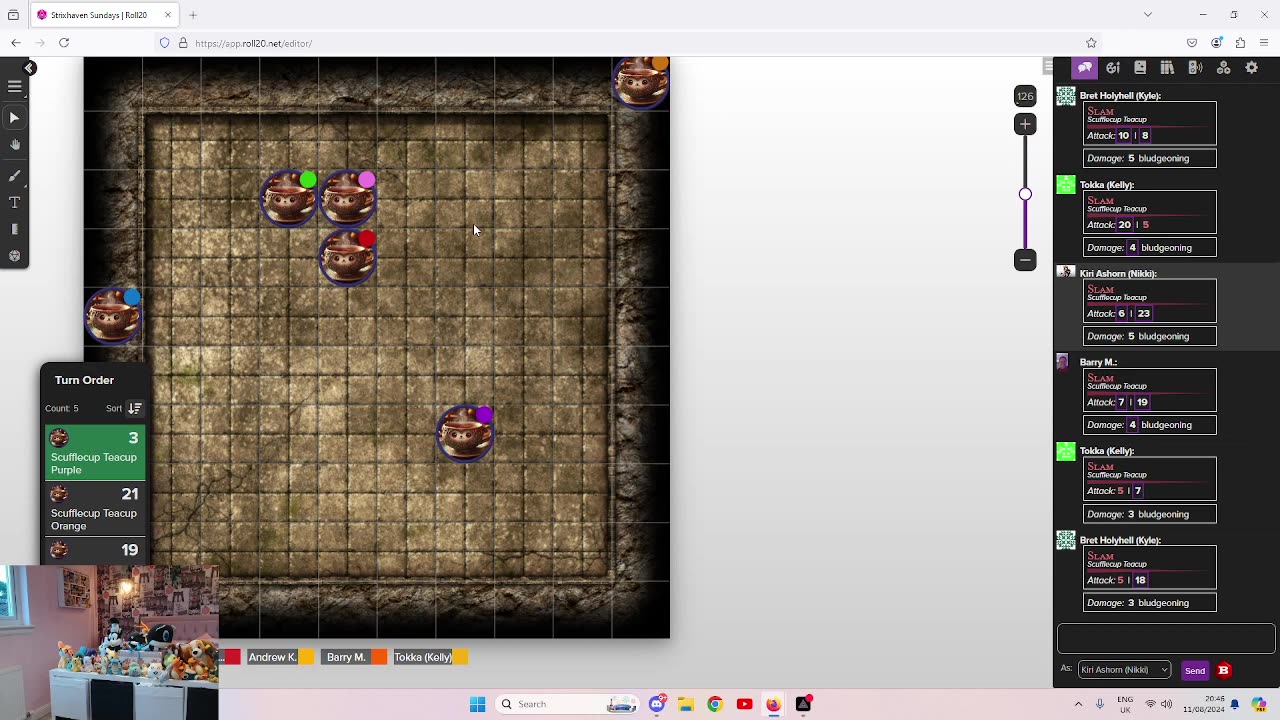Open the Collections tab
This screenshot has height=720, width=1280.
1223,67
